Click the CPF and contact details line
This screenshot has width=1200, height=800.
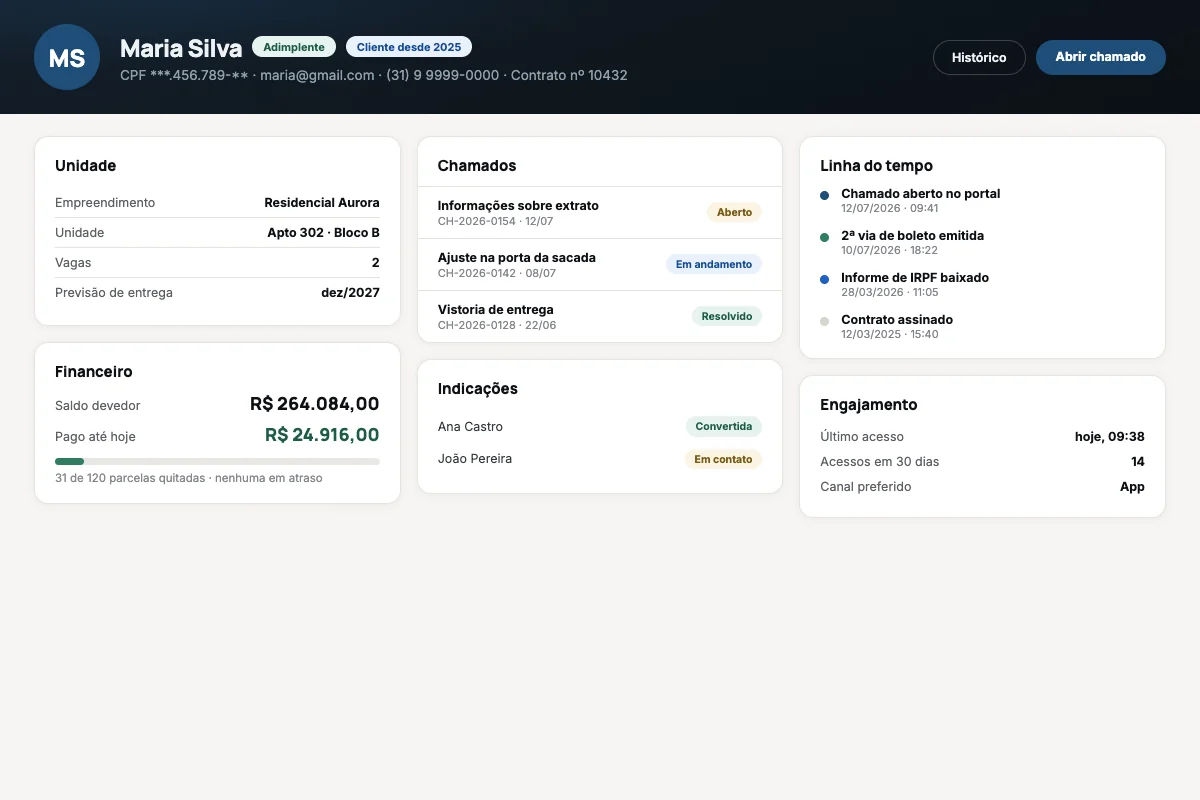[x=374, y=75]
